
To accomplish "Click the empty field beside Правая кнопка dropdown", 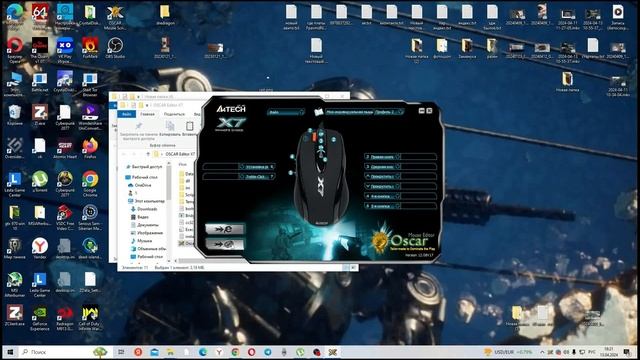I will (x=418, y=157).
